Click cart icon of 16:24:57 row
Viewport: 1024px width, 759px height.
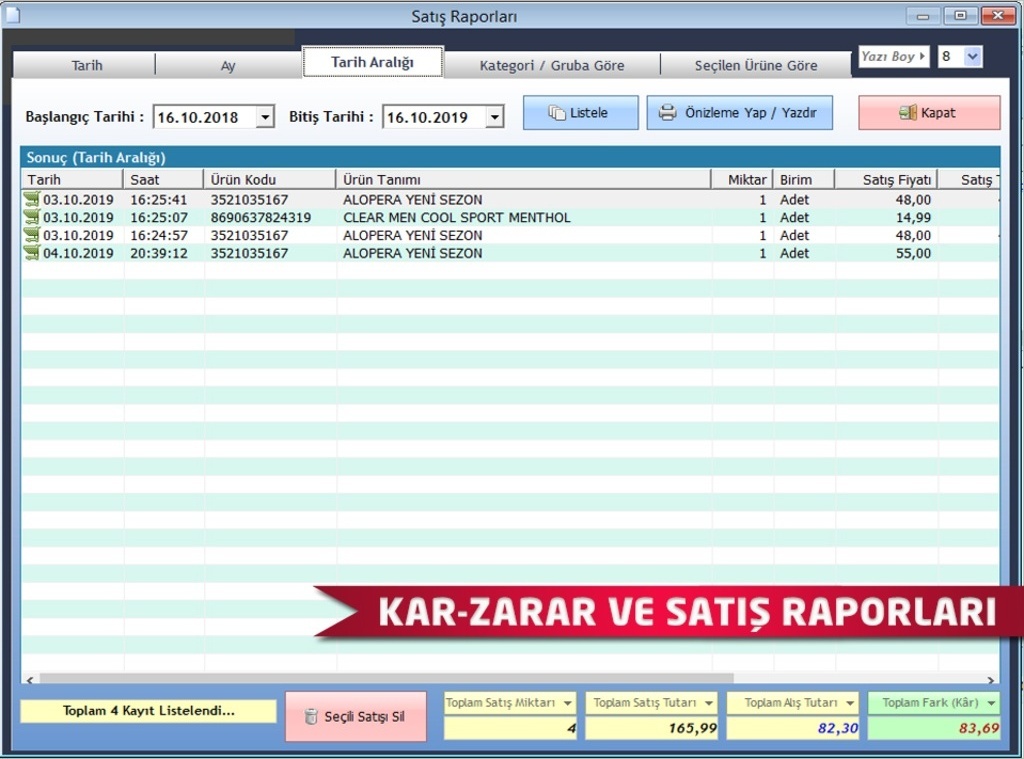32,234
